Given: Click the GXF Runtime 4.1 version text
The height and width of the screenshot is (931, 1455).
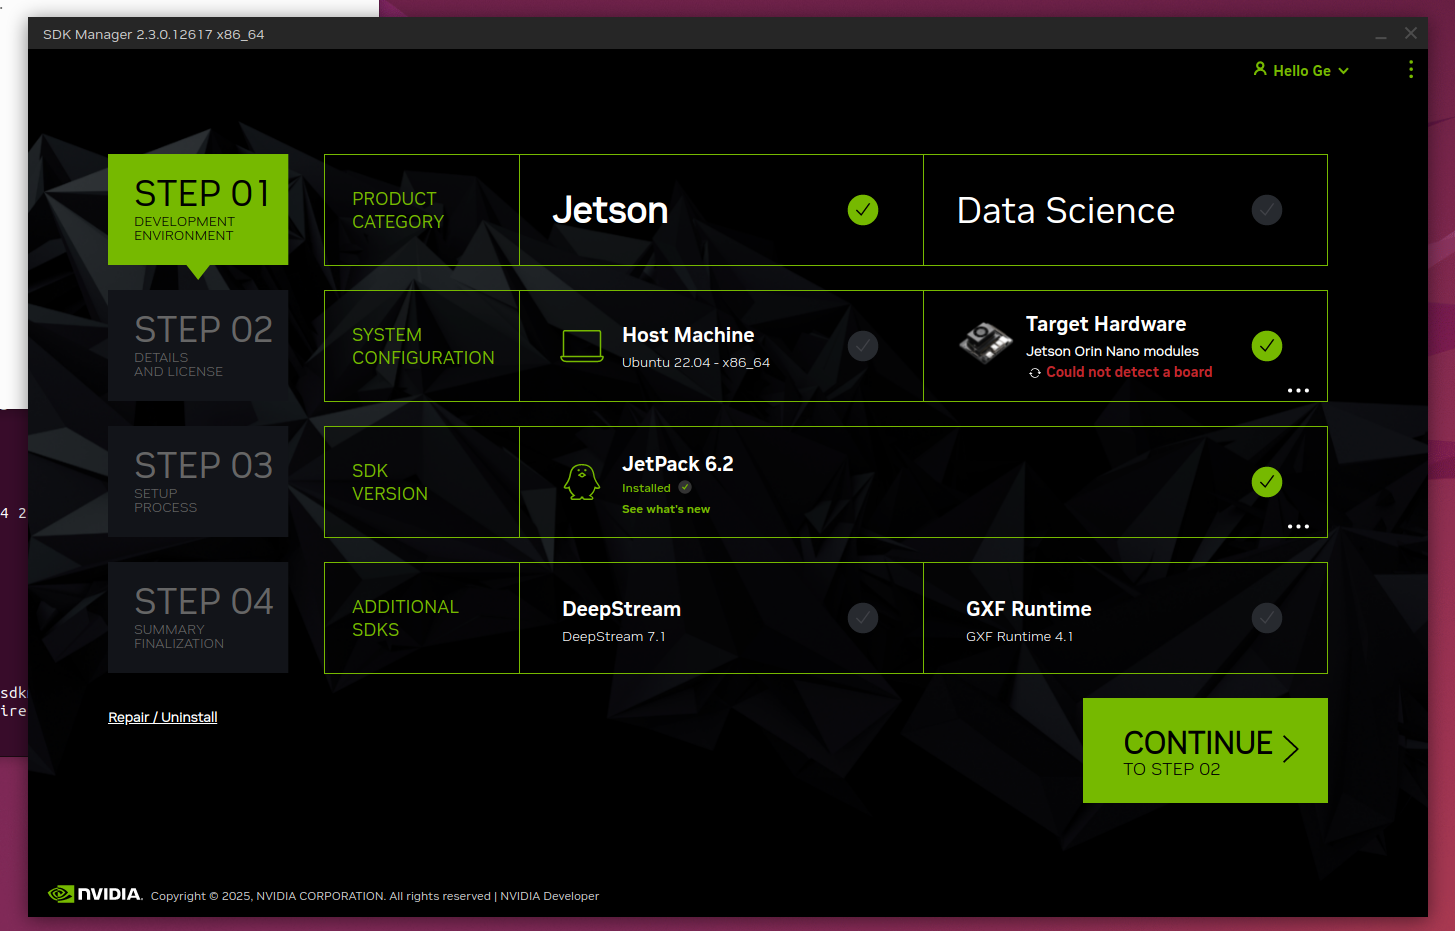Looking at the screenshot, I should (x=1019, y=636).
